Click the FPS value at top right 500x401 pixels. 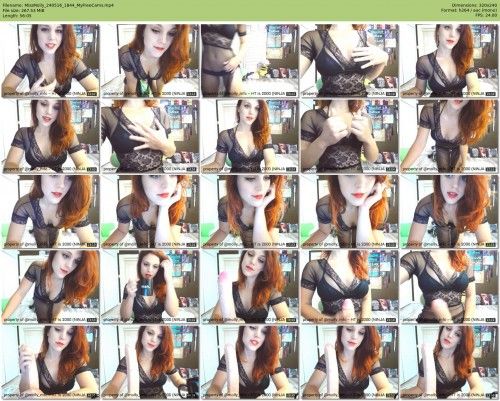(487, 15)
